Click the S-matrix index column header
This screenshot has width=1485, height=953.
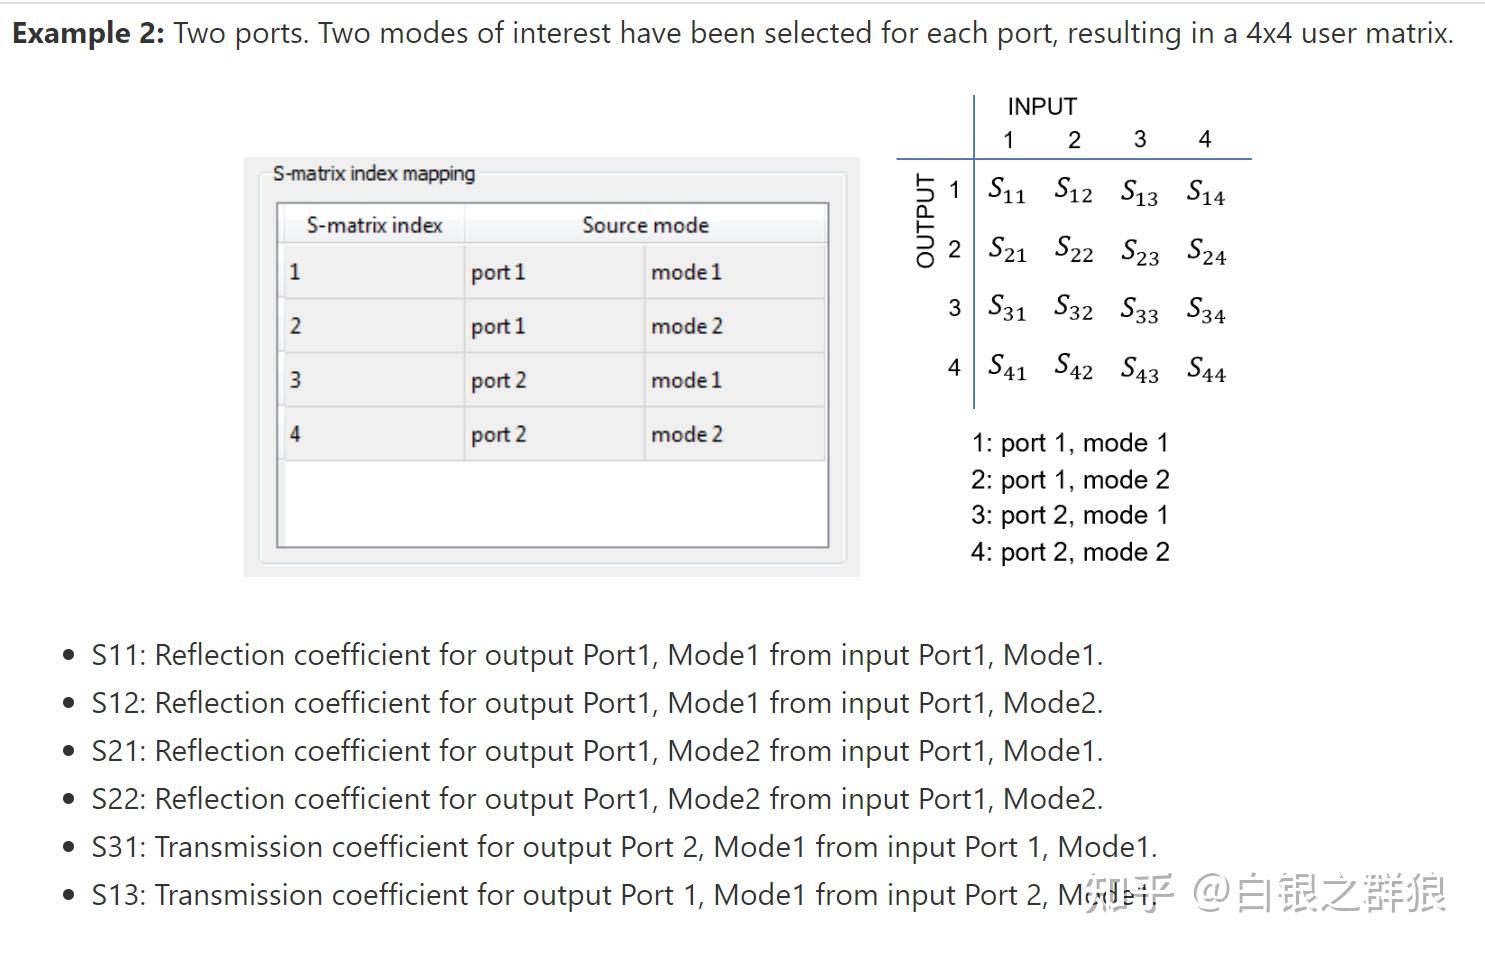pos(374,225)
